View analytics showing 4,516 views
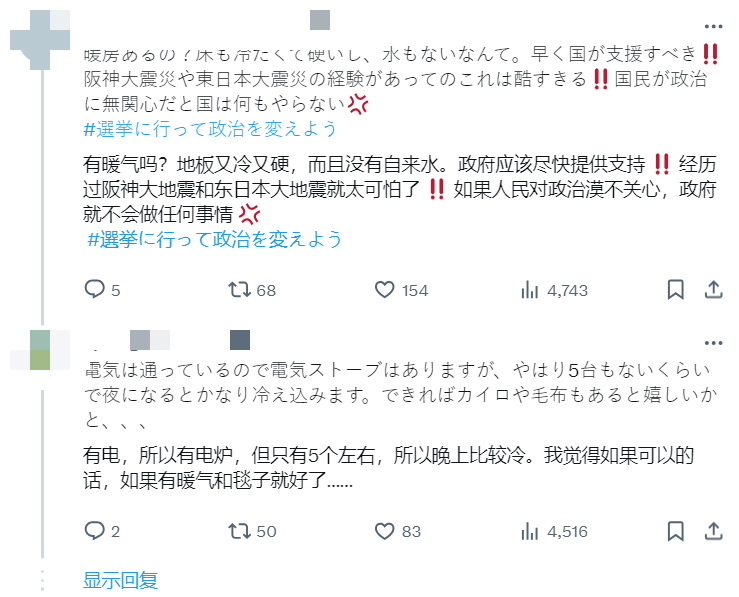 click(x=530, y=531)
